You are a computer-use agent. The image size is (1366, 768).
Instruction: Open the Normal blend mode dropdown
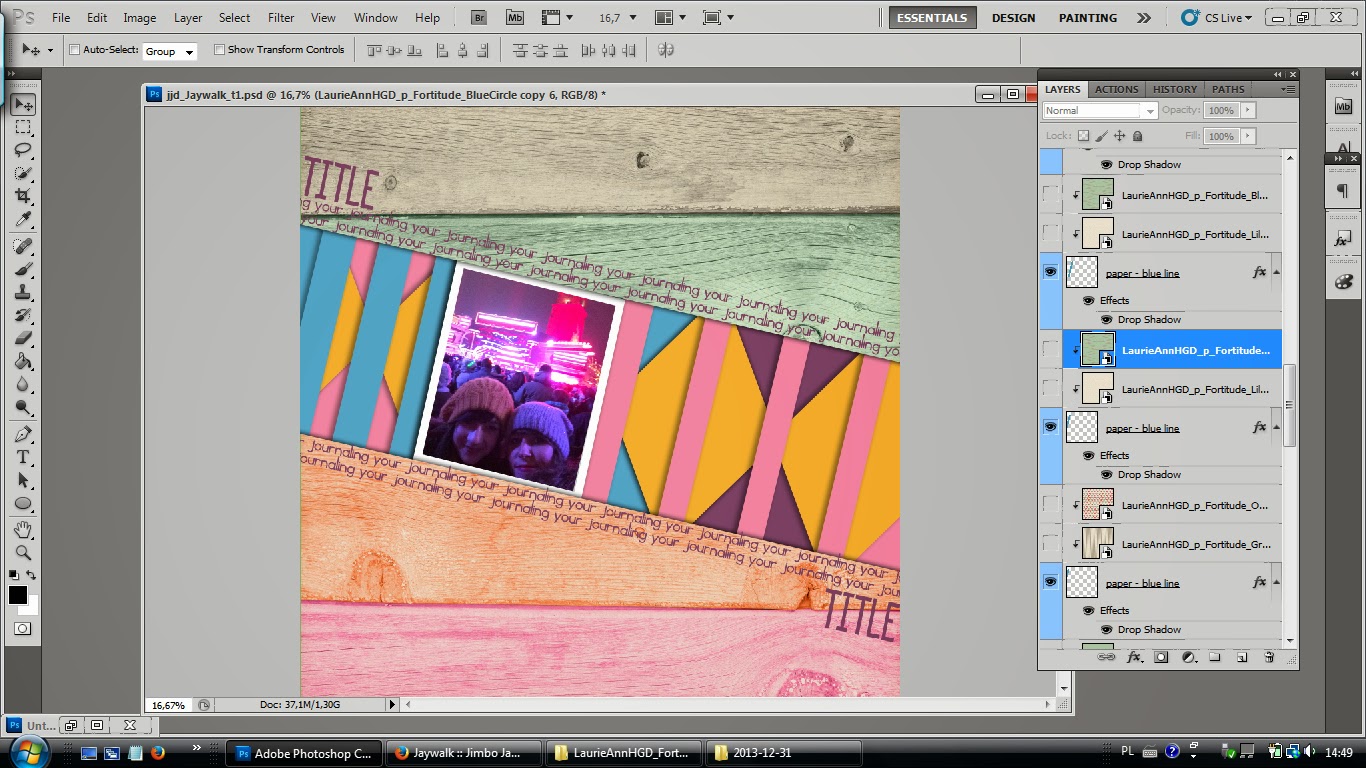click(x=1099, y=111)
